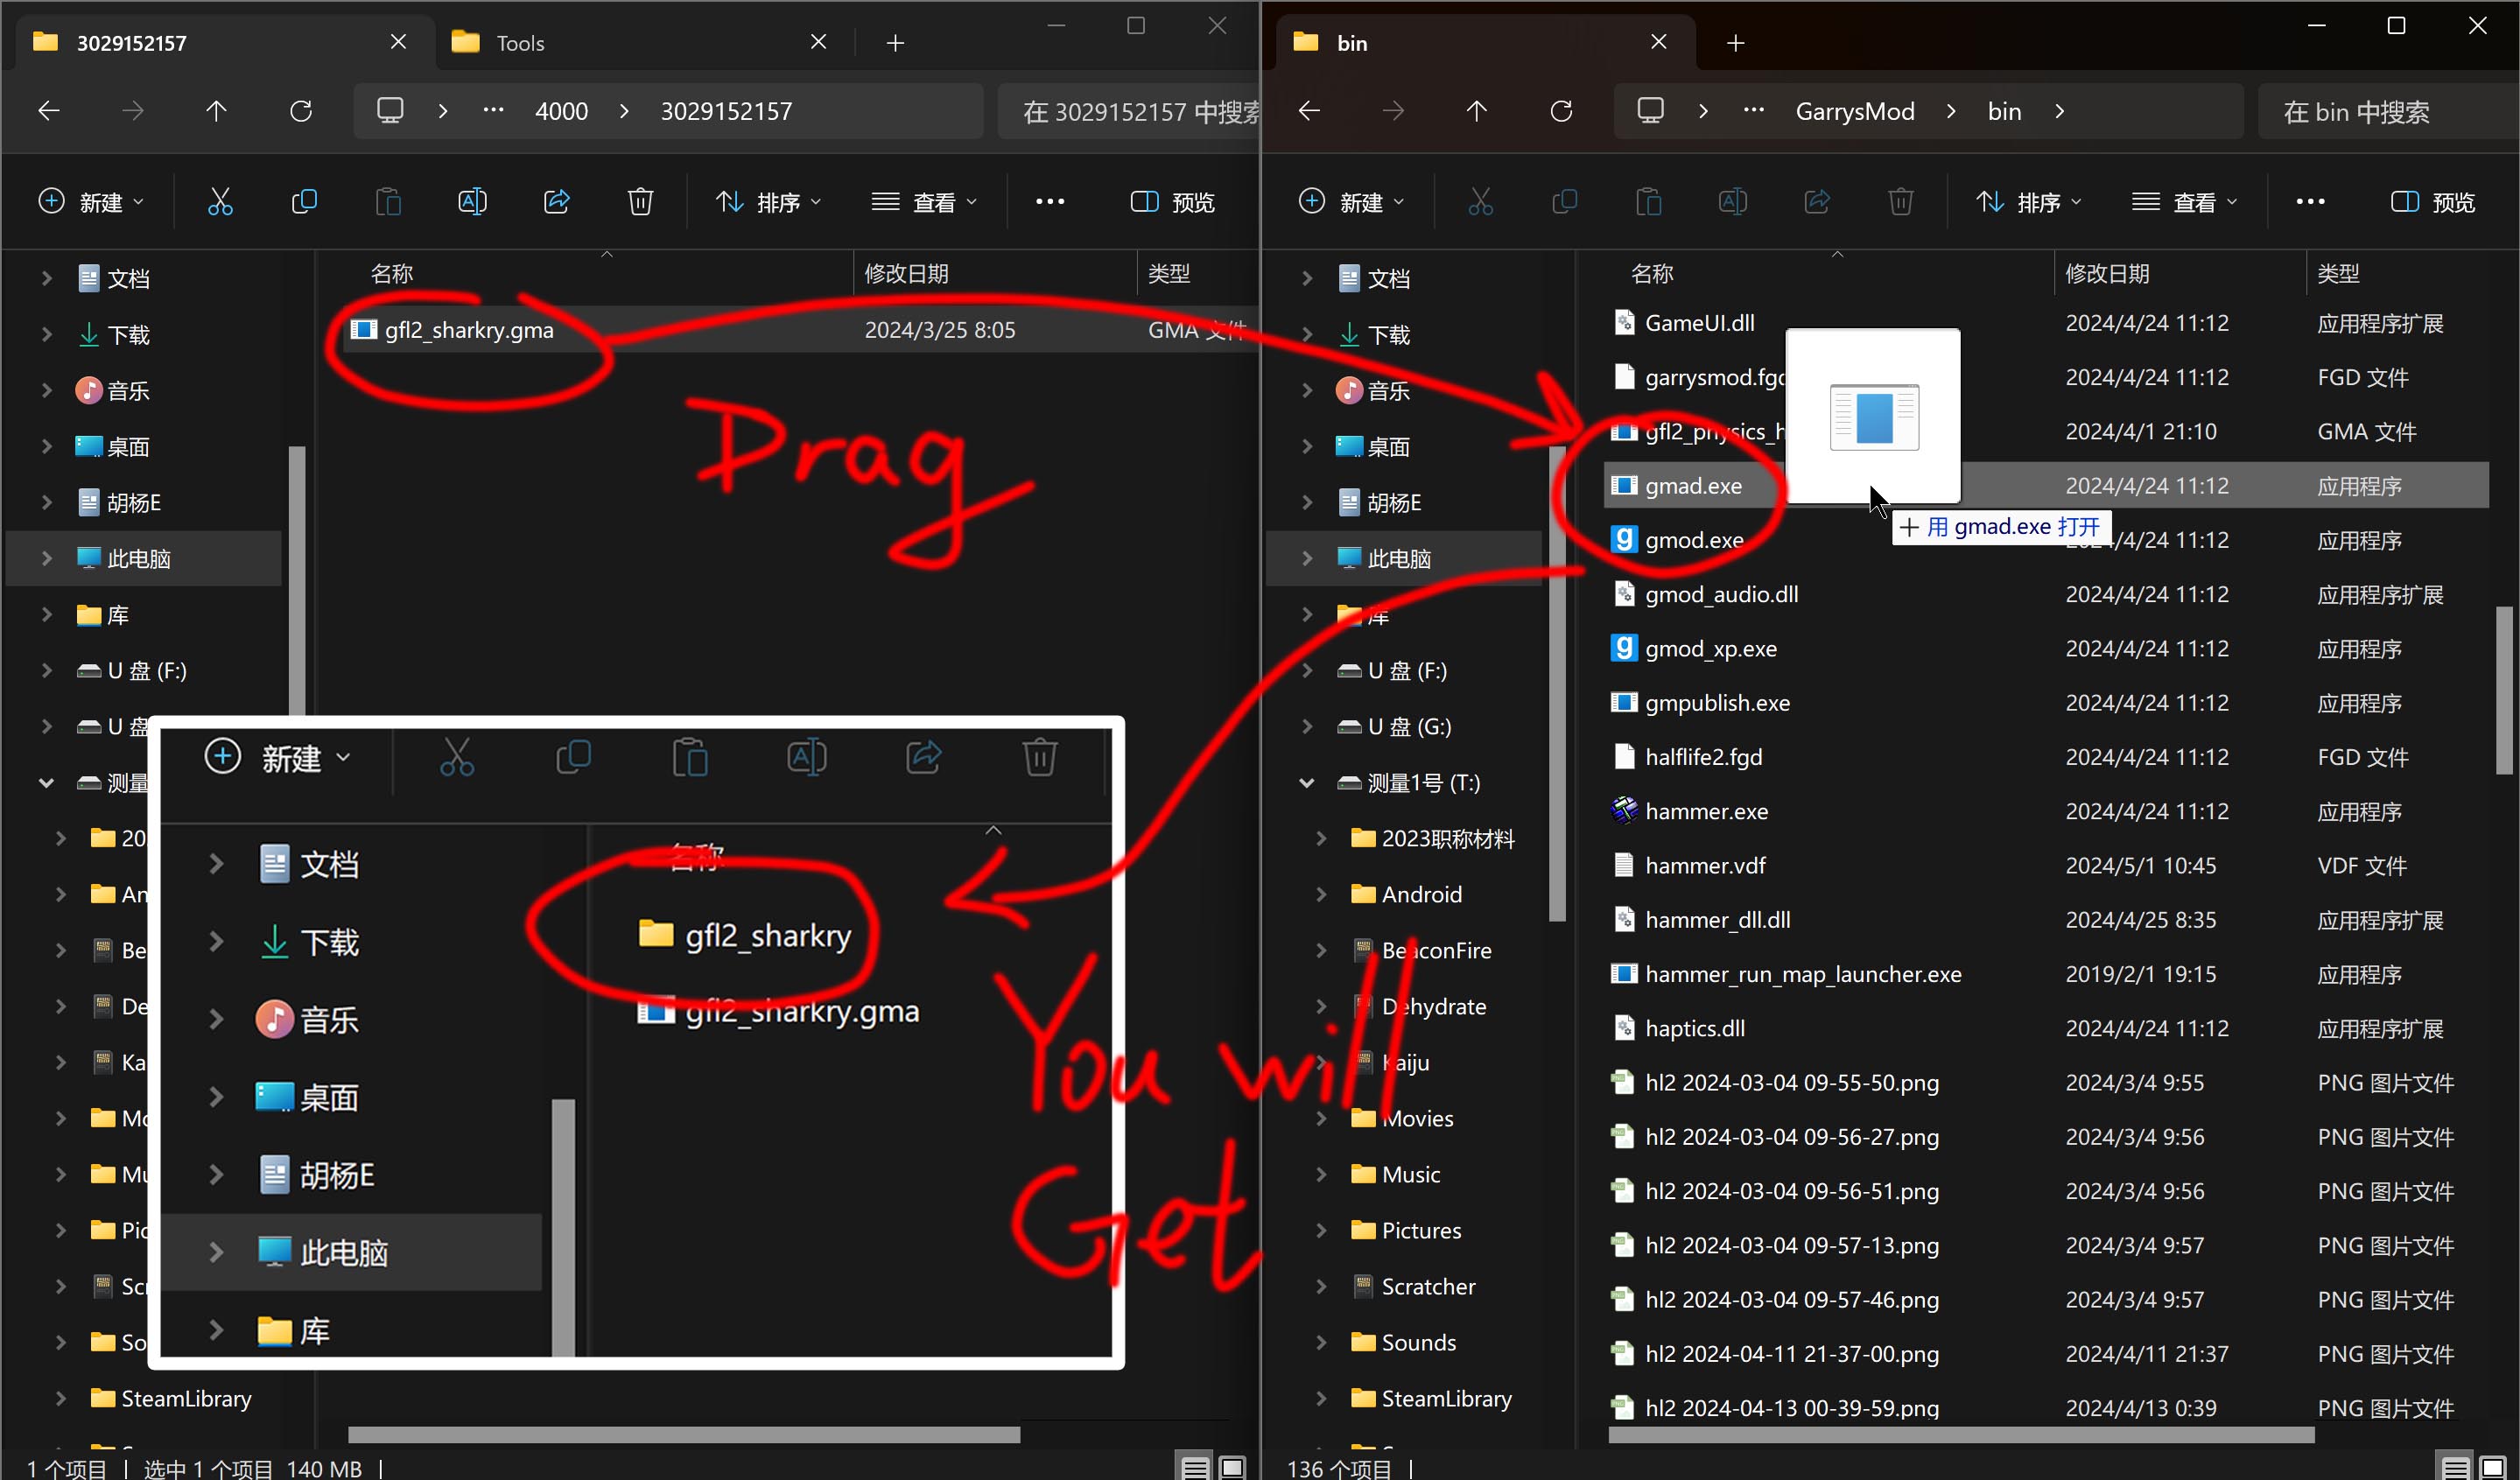Switch to the Tools tab

[x=520, y=43]
